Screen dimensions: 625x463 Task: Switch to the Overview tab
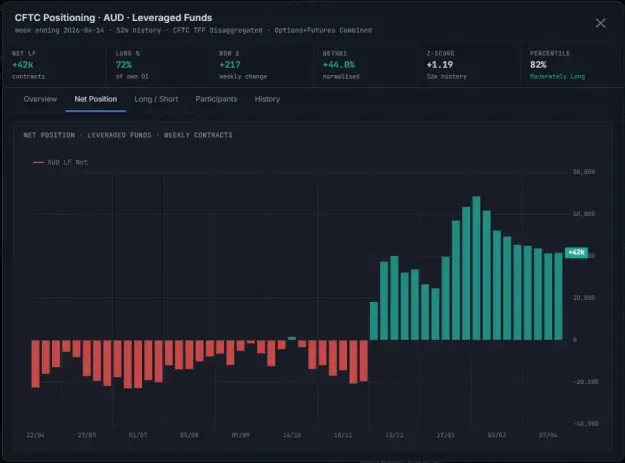tap(40, 99)
